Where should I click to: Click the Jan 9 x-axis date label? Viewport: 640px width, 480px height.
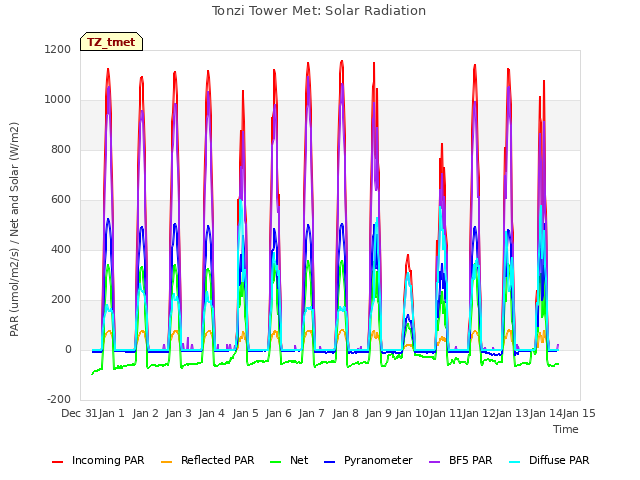point(378,413)
